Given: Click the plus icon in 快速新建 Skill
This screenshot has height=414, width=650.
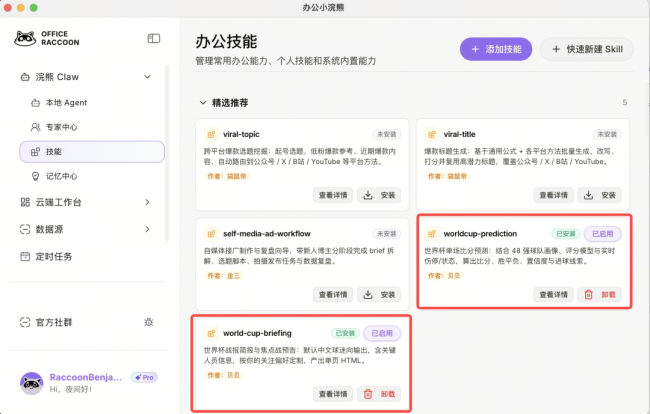Looking at the screenshot, I should (x=556, y=49).
